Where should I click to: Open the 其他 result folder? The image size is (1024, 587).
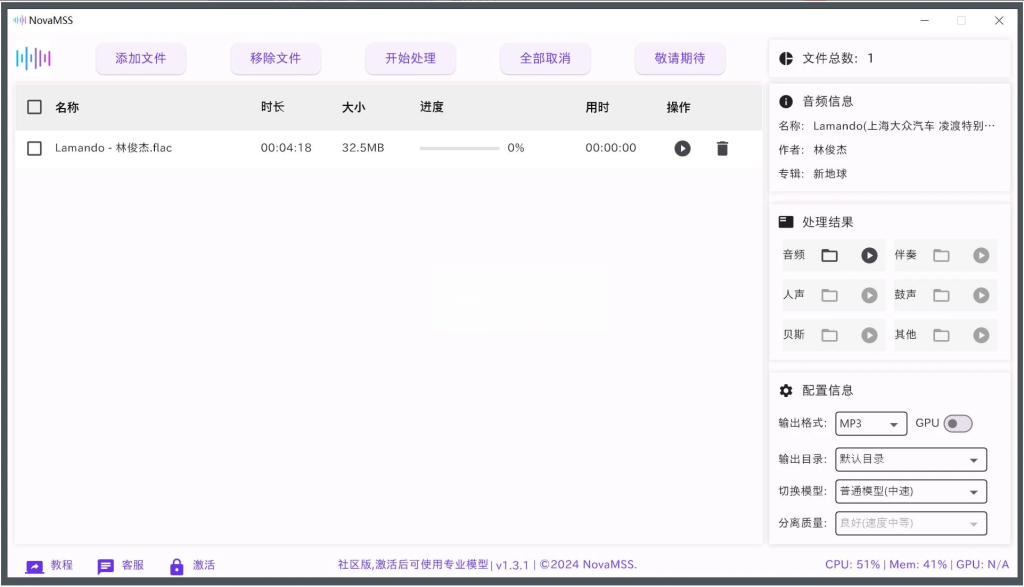point(941,335)
